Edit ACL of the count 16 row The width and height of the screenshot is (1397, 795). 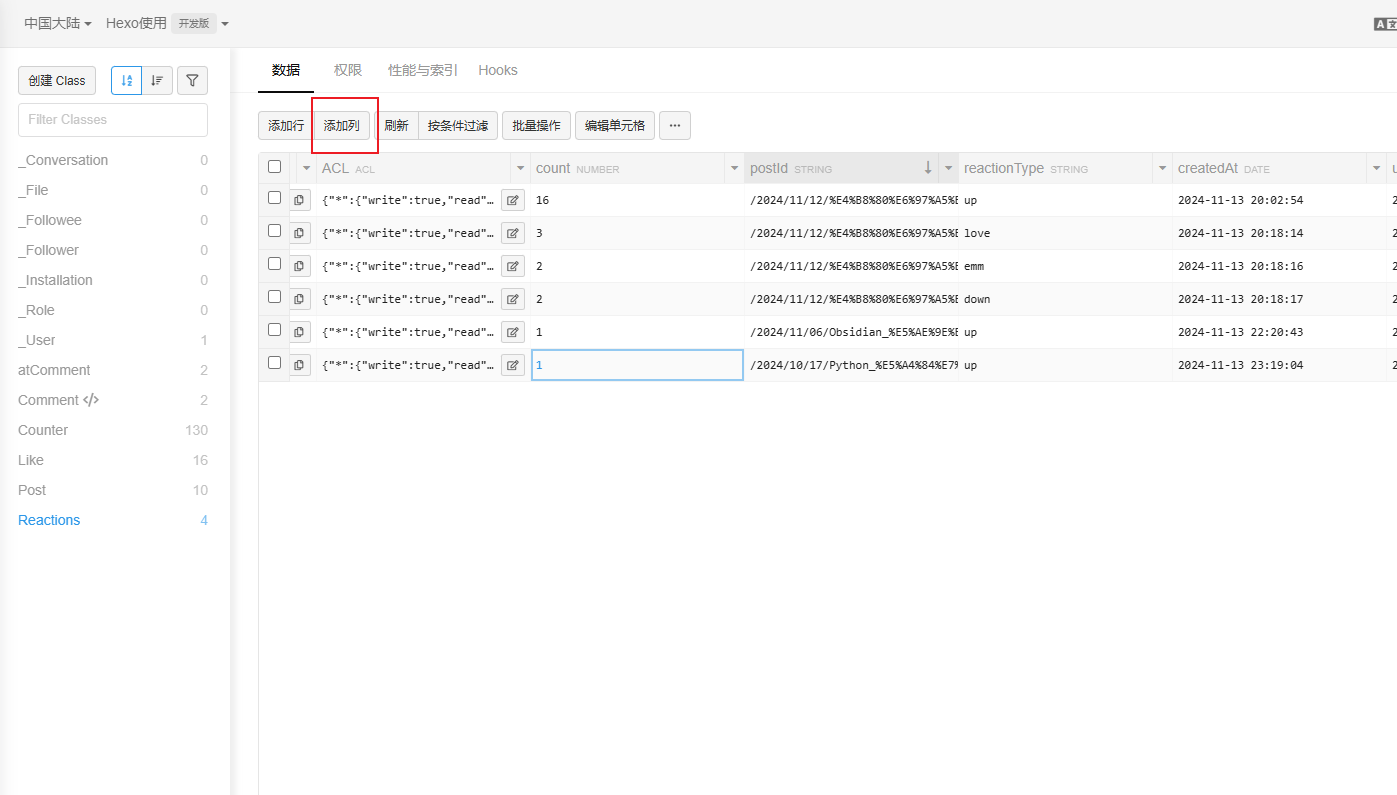[x=513, y=200]
